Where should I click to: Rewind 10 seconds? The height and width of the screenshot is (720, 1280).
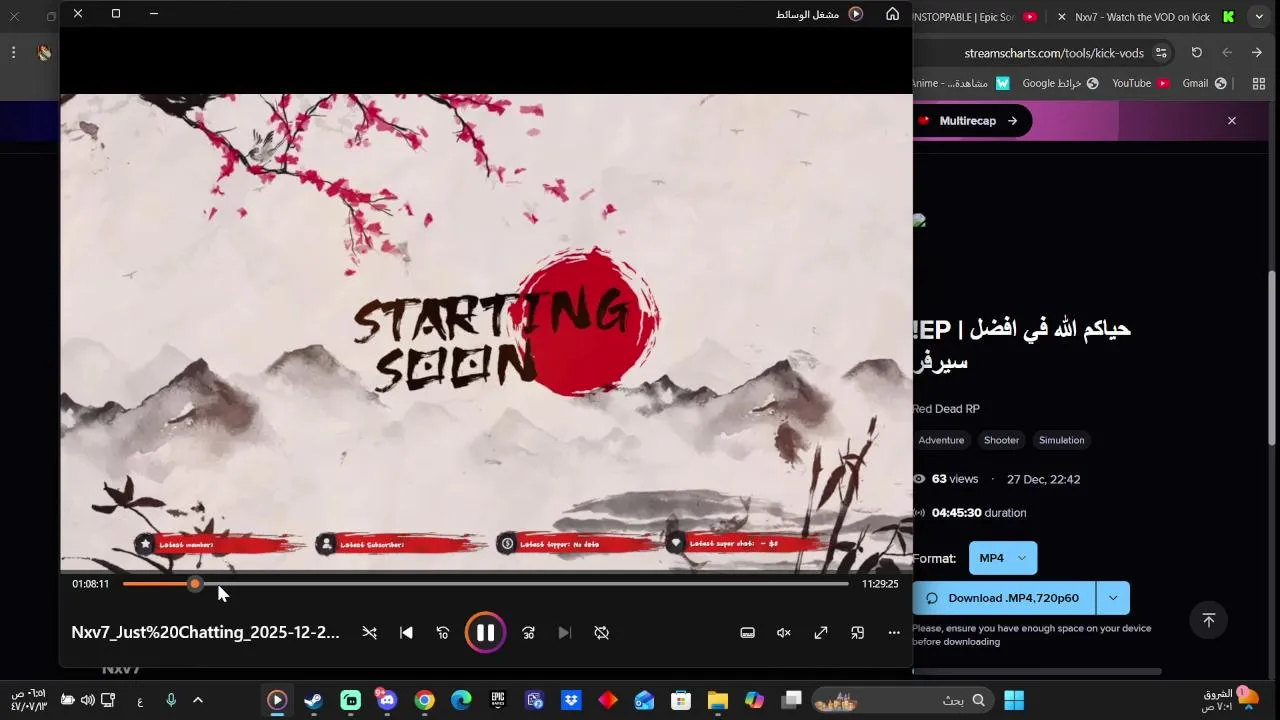coord(443,633)
